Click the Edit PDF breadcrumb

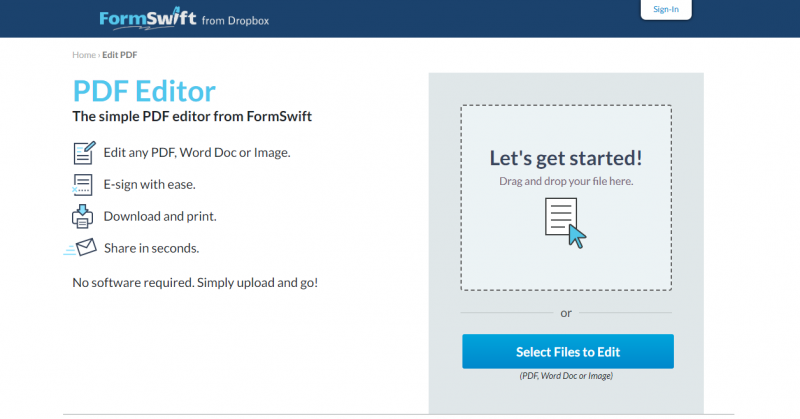click(119, 54)
